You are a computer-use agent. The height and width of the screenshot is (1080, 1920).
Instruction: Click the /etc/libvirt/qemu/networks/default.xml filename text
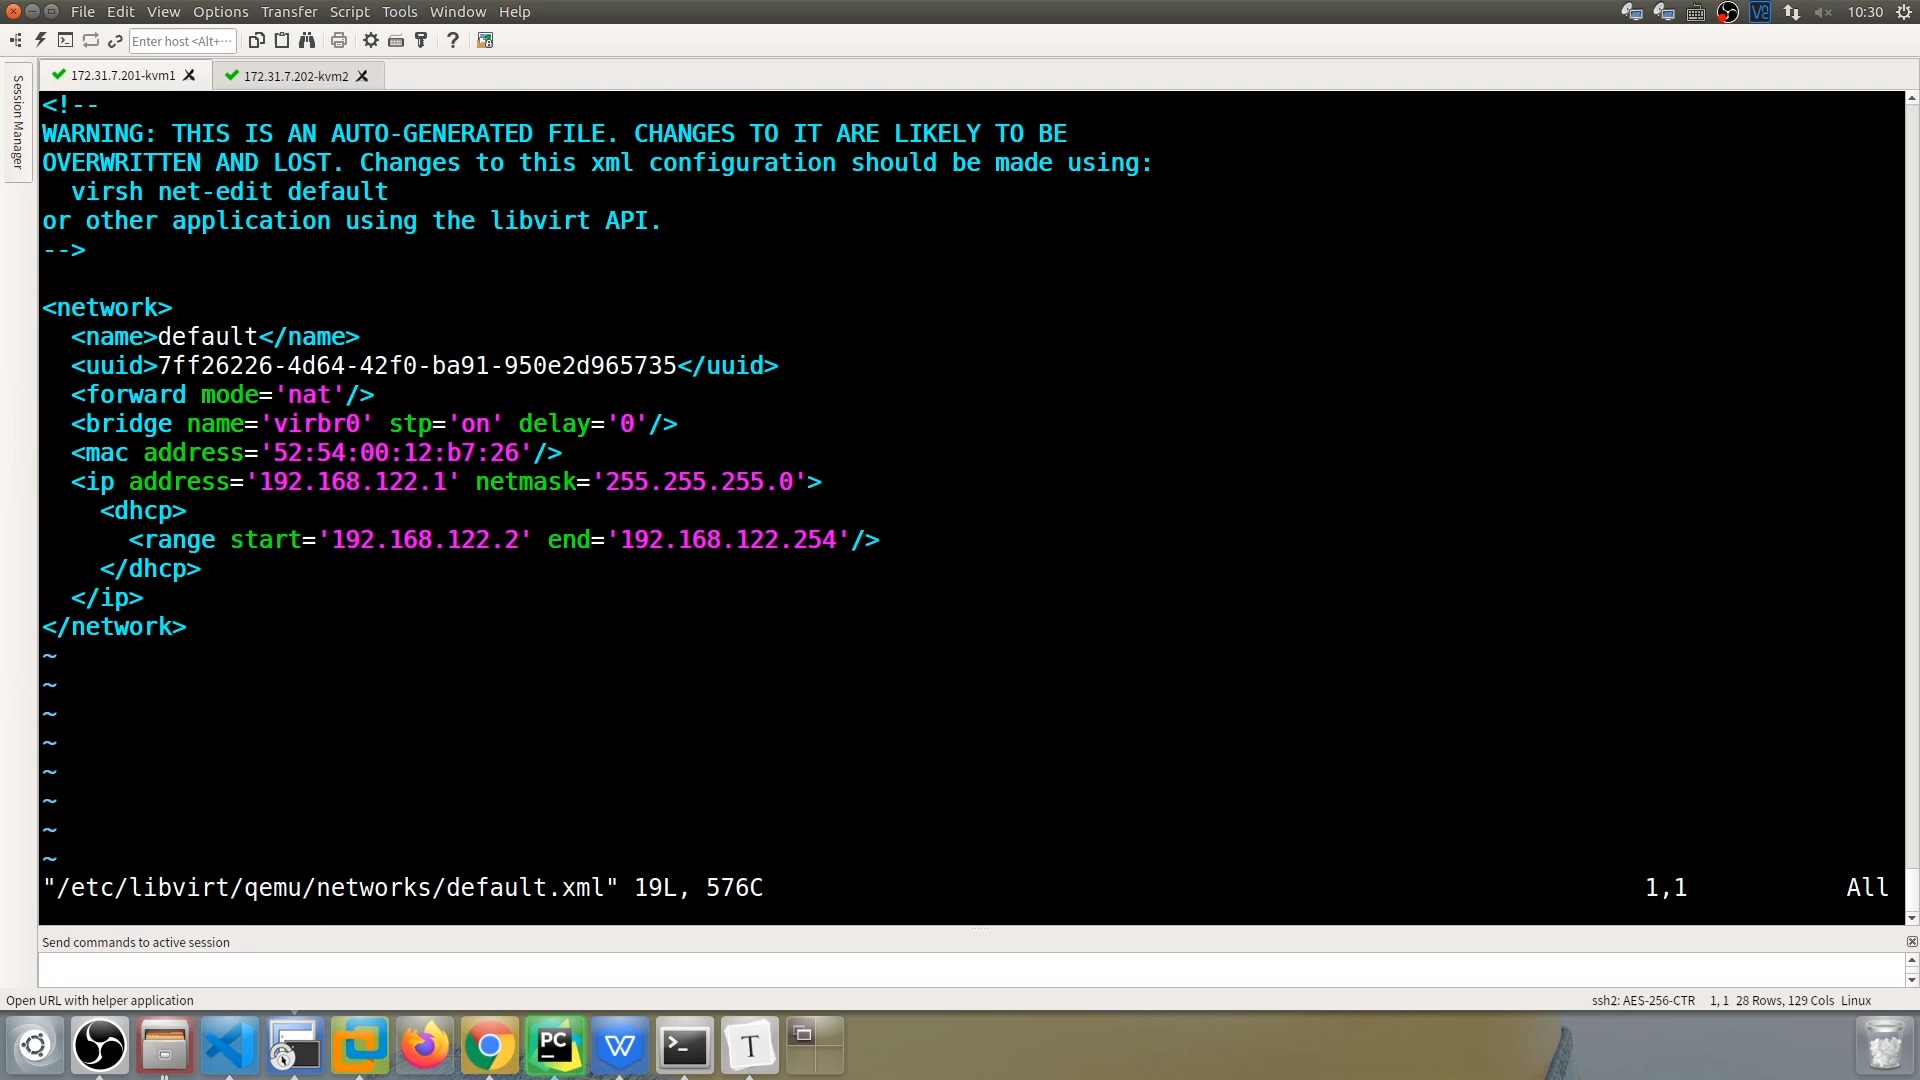(330, 888)
